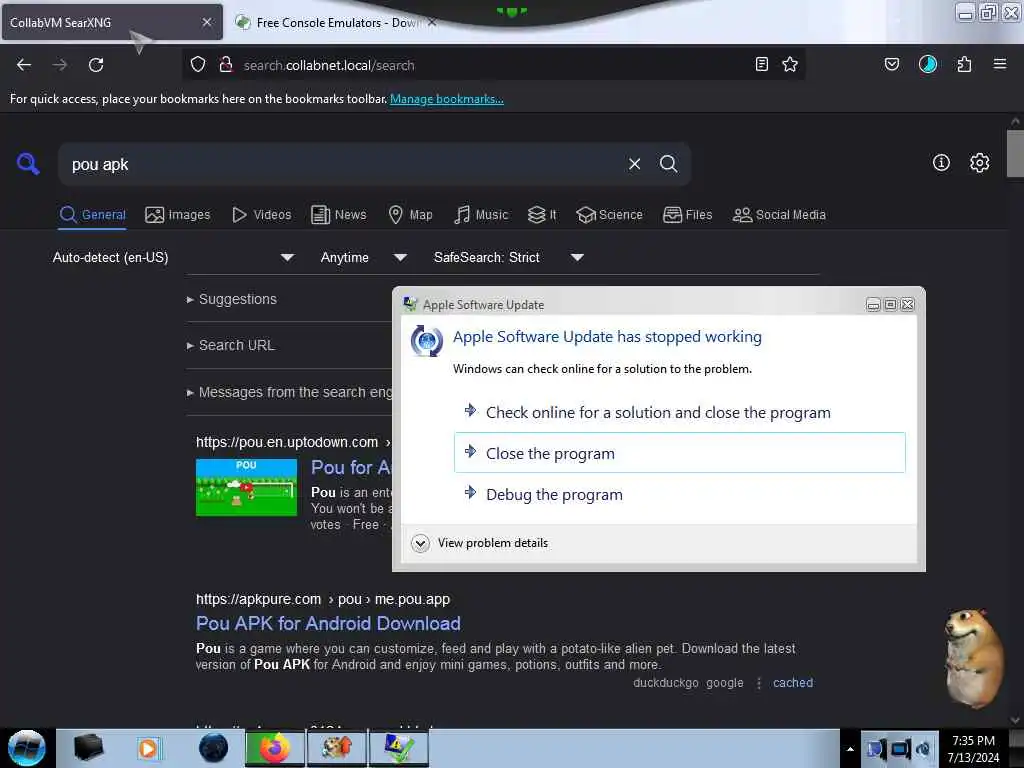This screenshot has height=768, width=1024.
Task: Switch to Videos search category
Action: pos(262,215)
